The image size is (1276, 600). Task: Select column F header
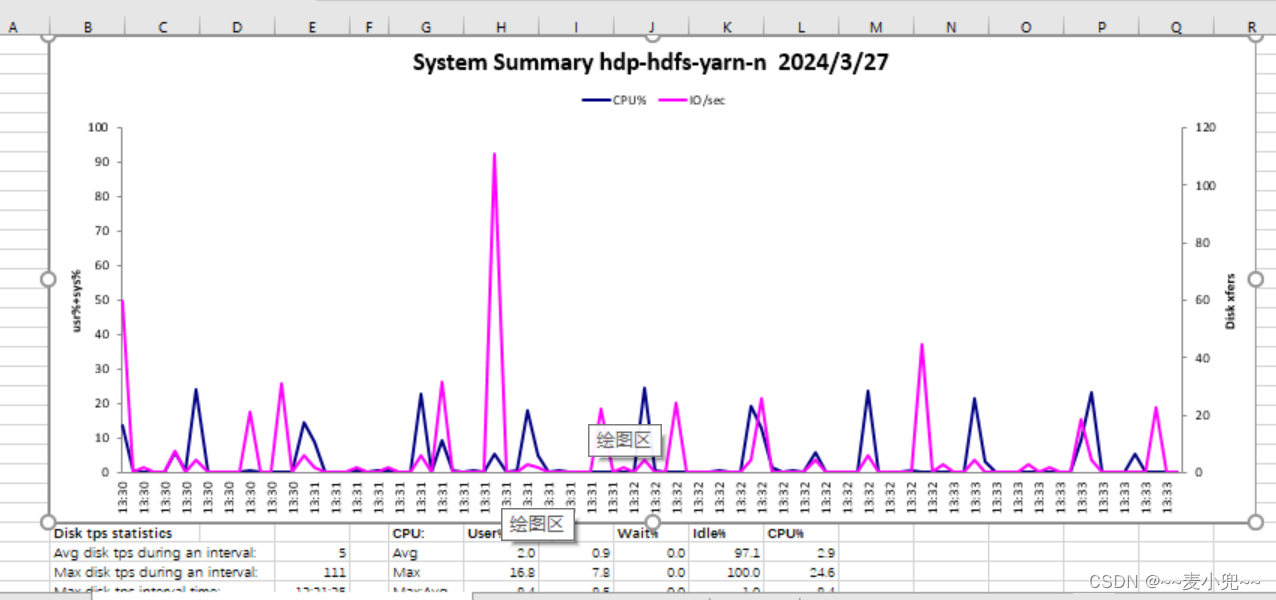[x=369, y=28]
